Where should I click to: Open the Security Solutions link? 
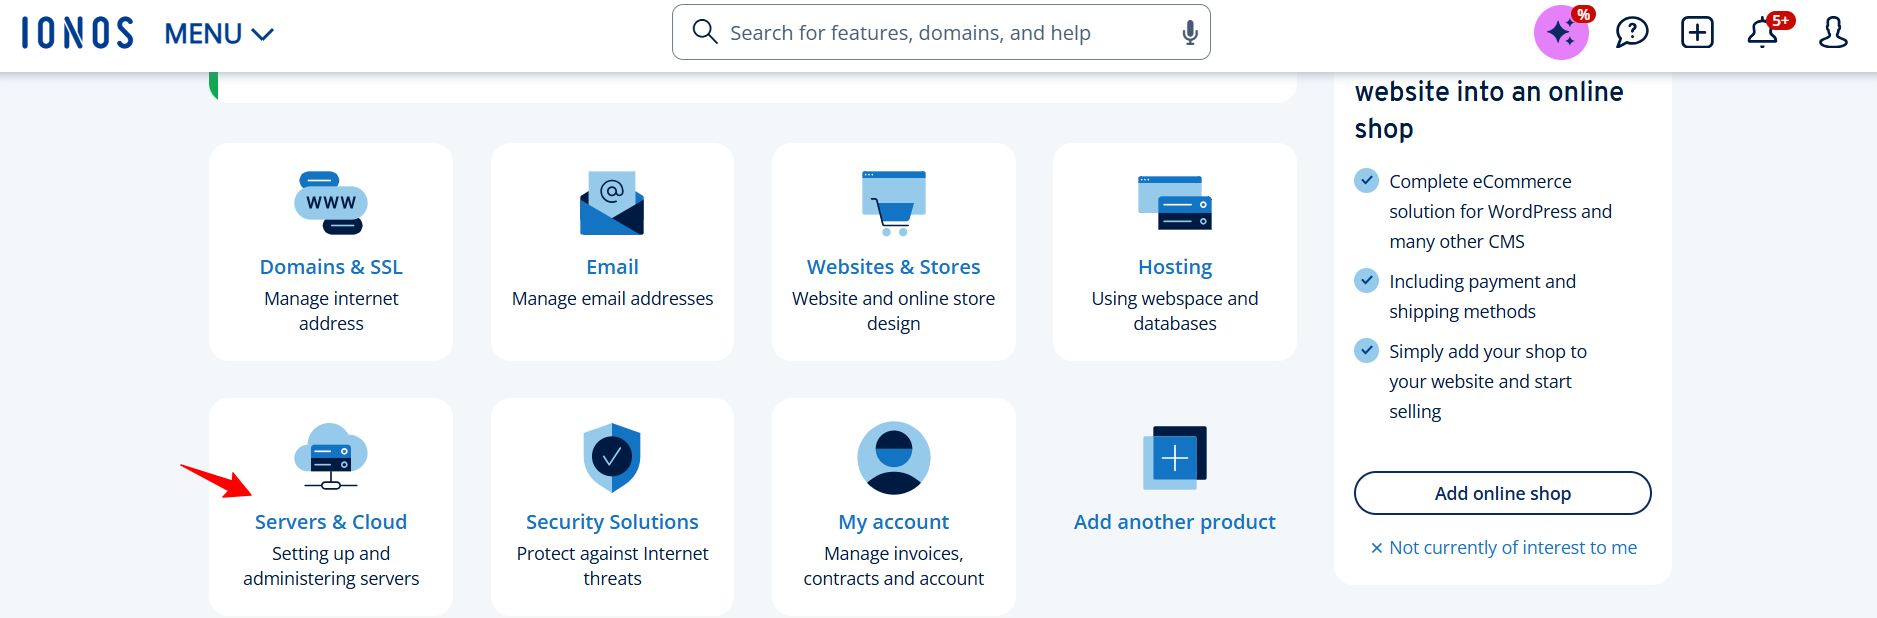pos(612,522)
